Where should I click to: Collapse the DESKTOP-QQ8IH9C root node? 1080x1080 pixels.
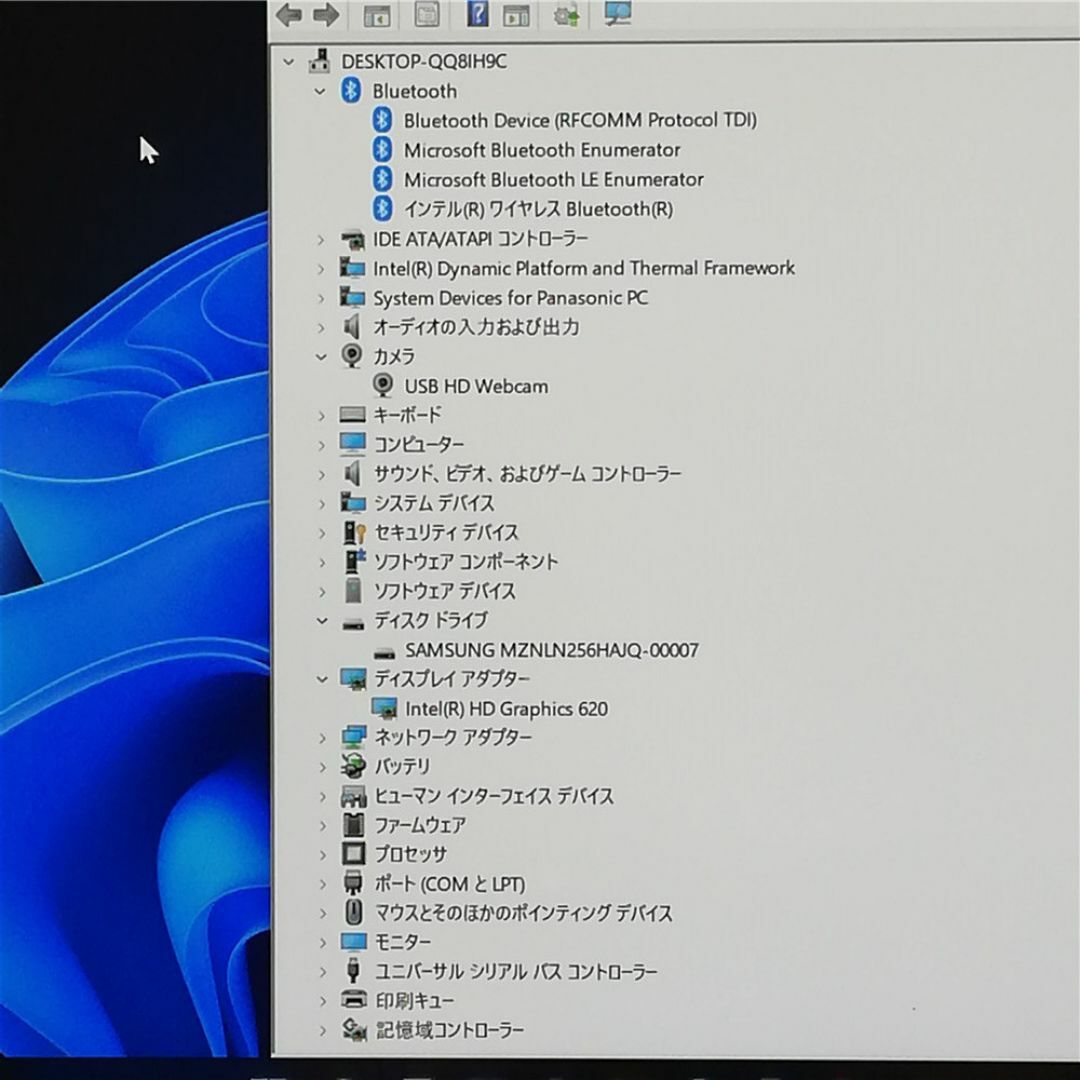[289, 62]
